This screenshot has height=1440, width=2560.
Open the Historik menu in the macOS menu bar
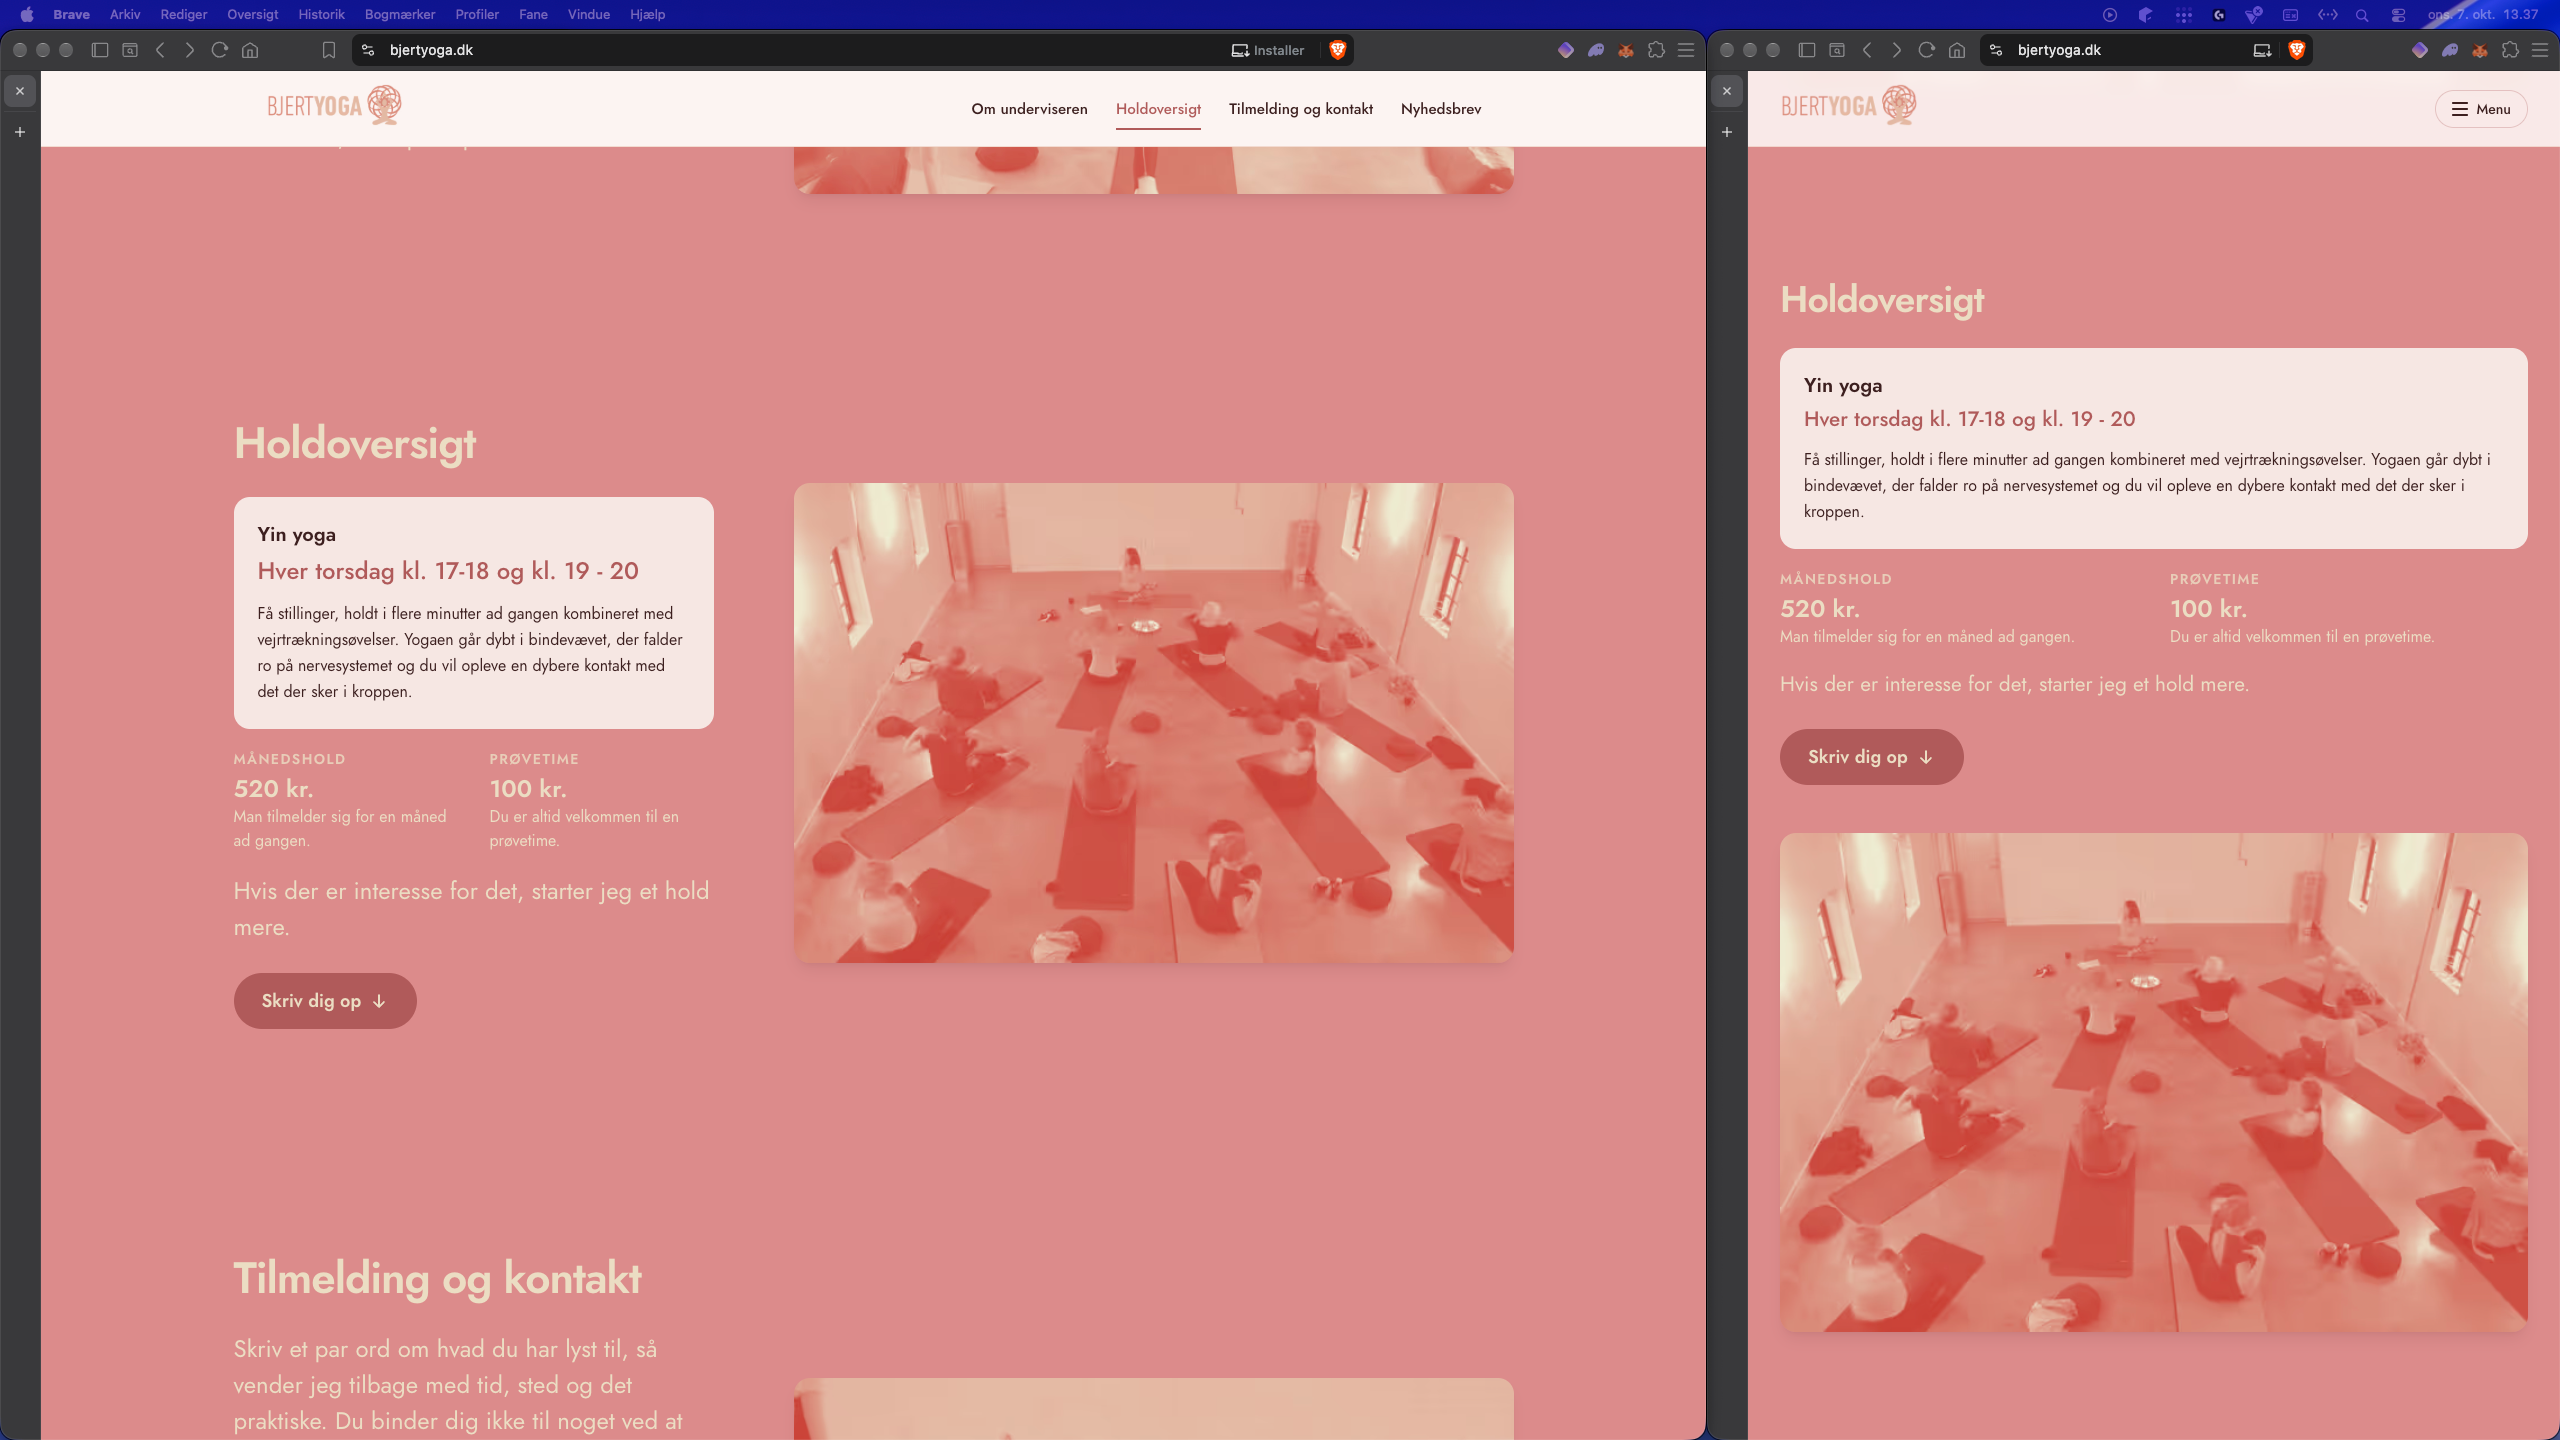321,14
